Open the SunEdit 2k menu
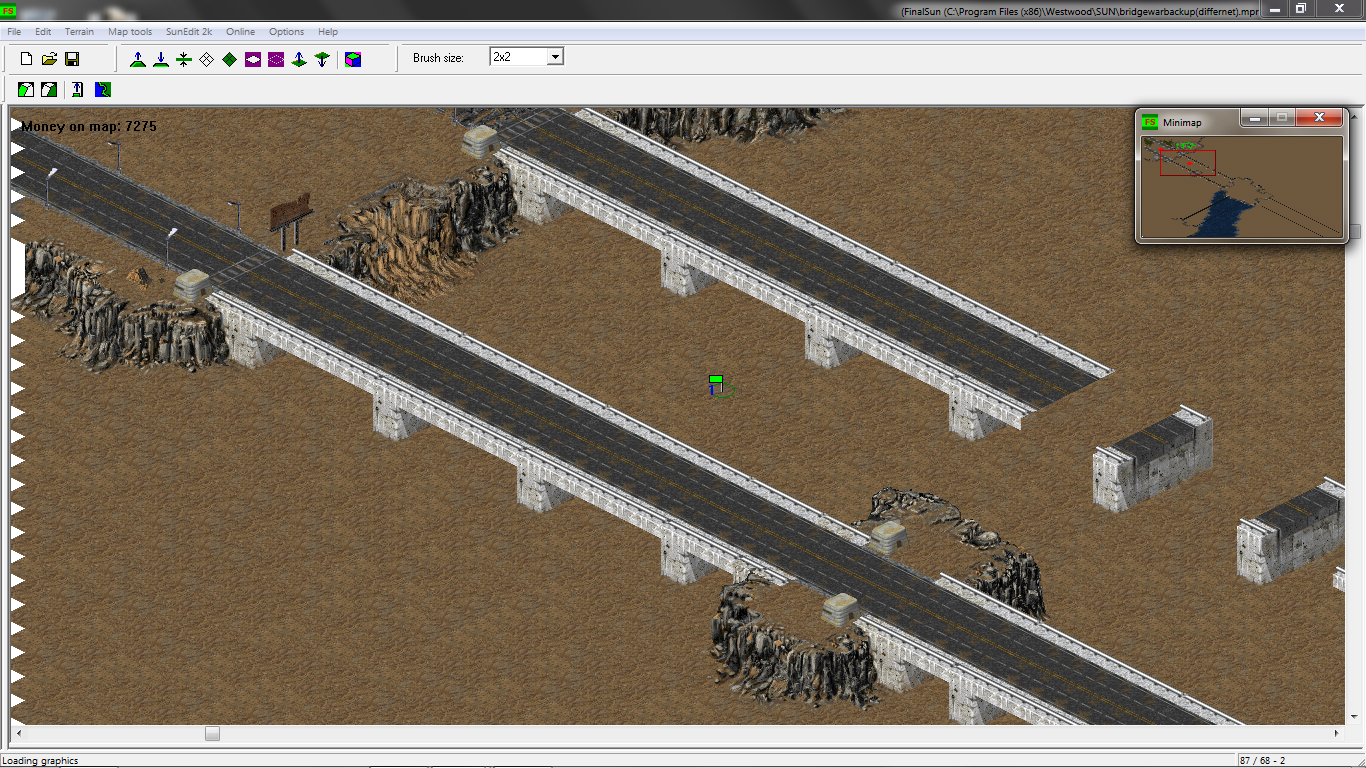Screen dimensions: 1366x768 tap(189, 32)
